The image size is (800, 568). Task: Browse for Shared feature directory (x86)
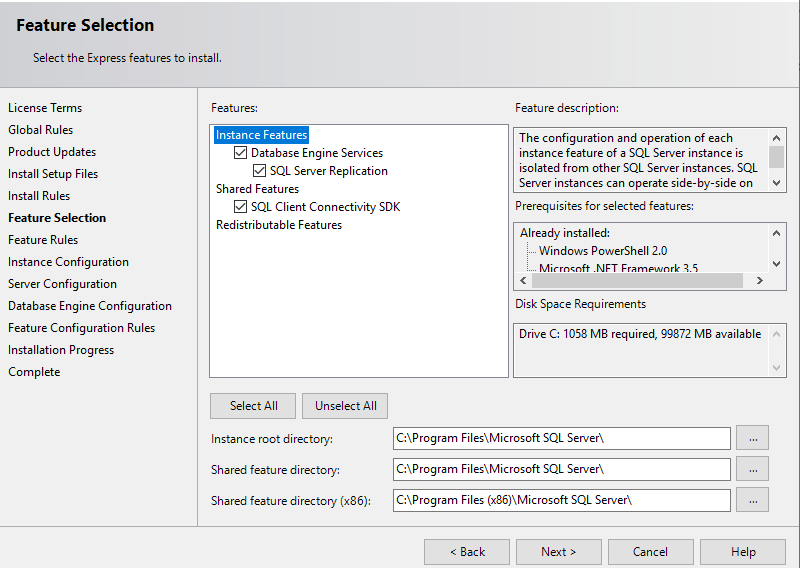tap(753, 500)
